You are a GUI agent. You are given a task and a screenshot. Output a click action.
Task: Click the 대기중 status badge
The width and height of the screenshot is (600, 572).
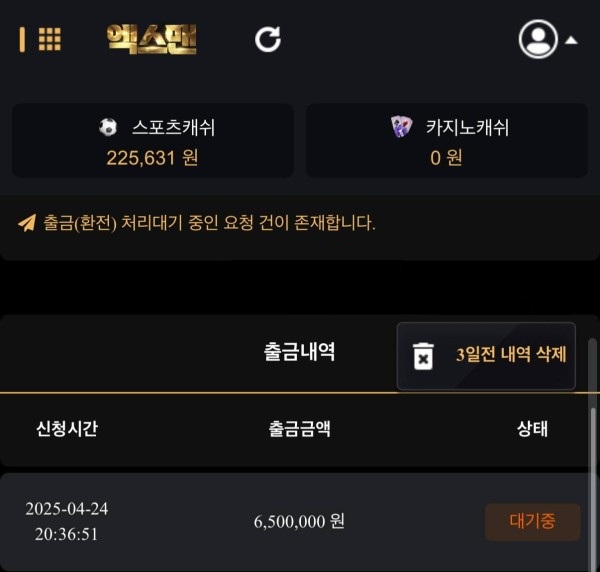[x=533, y=522]
